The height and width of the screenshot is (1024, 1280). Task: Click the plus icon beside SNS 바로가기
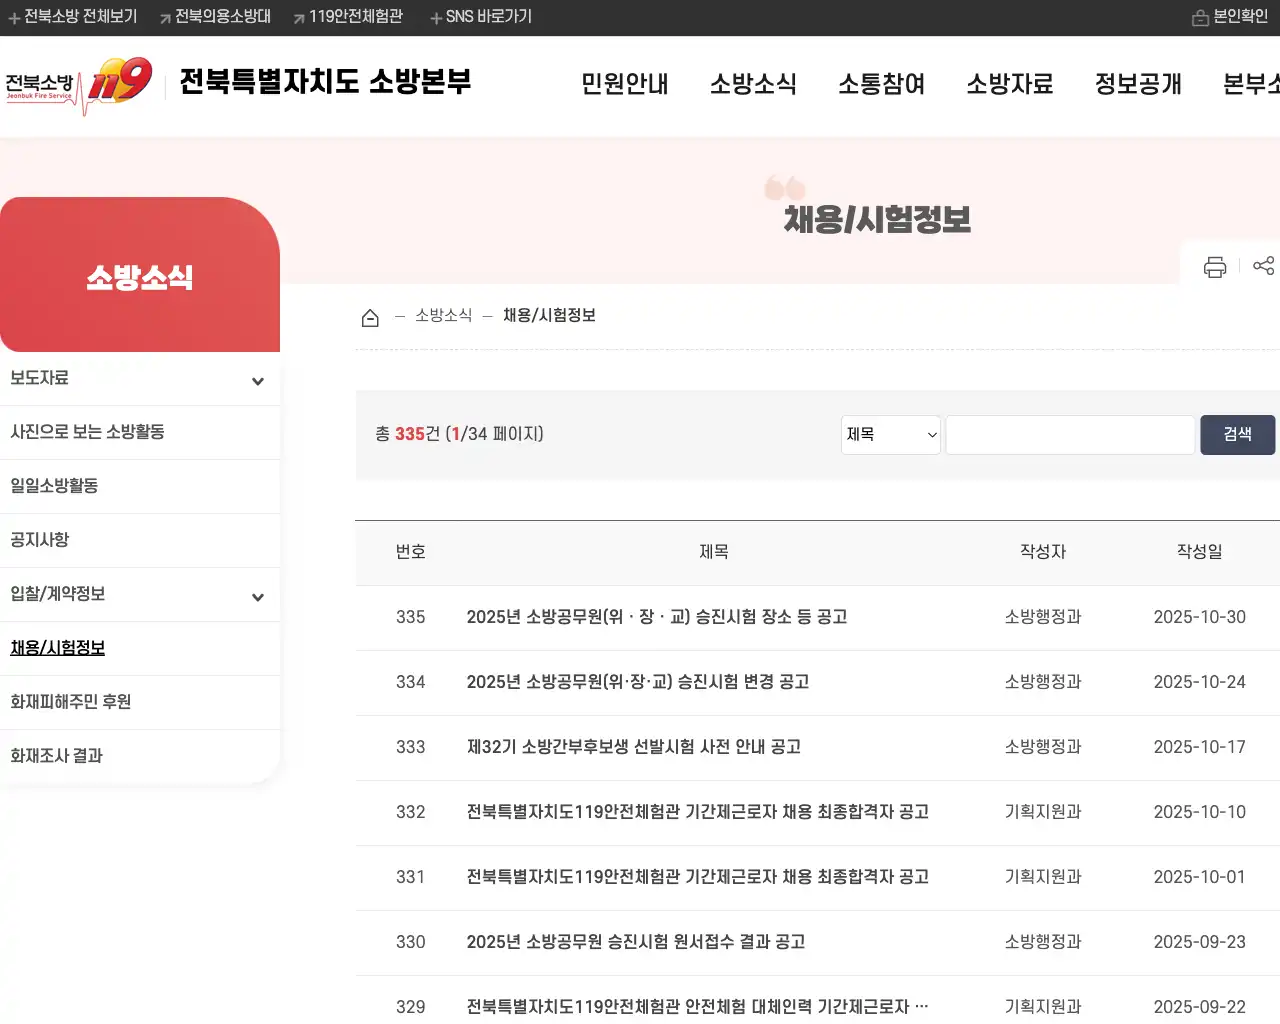tap(434, 16)
